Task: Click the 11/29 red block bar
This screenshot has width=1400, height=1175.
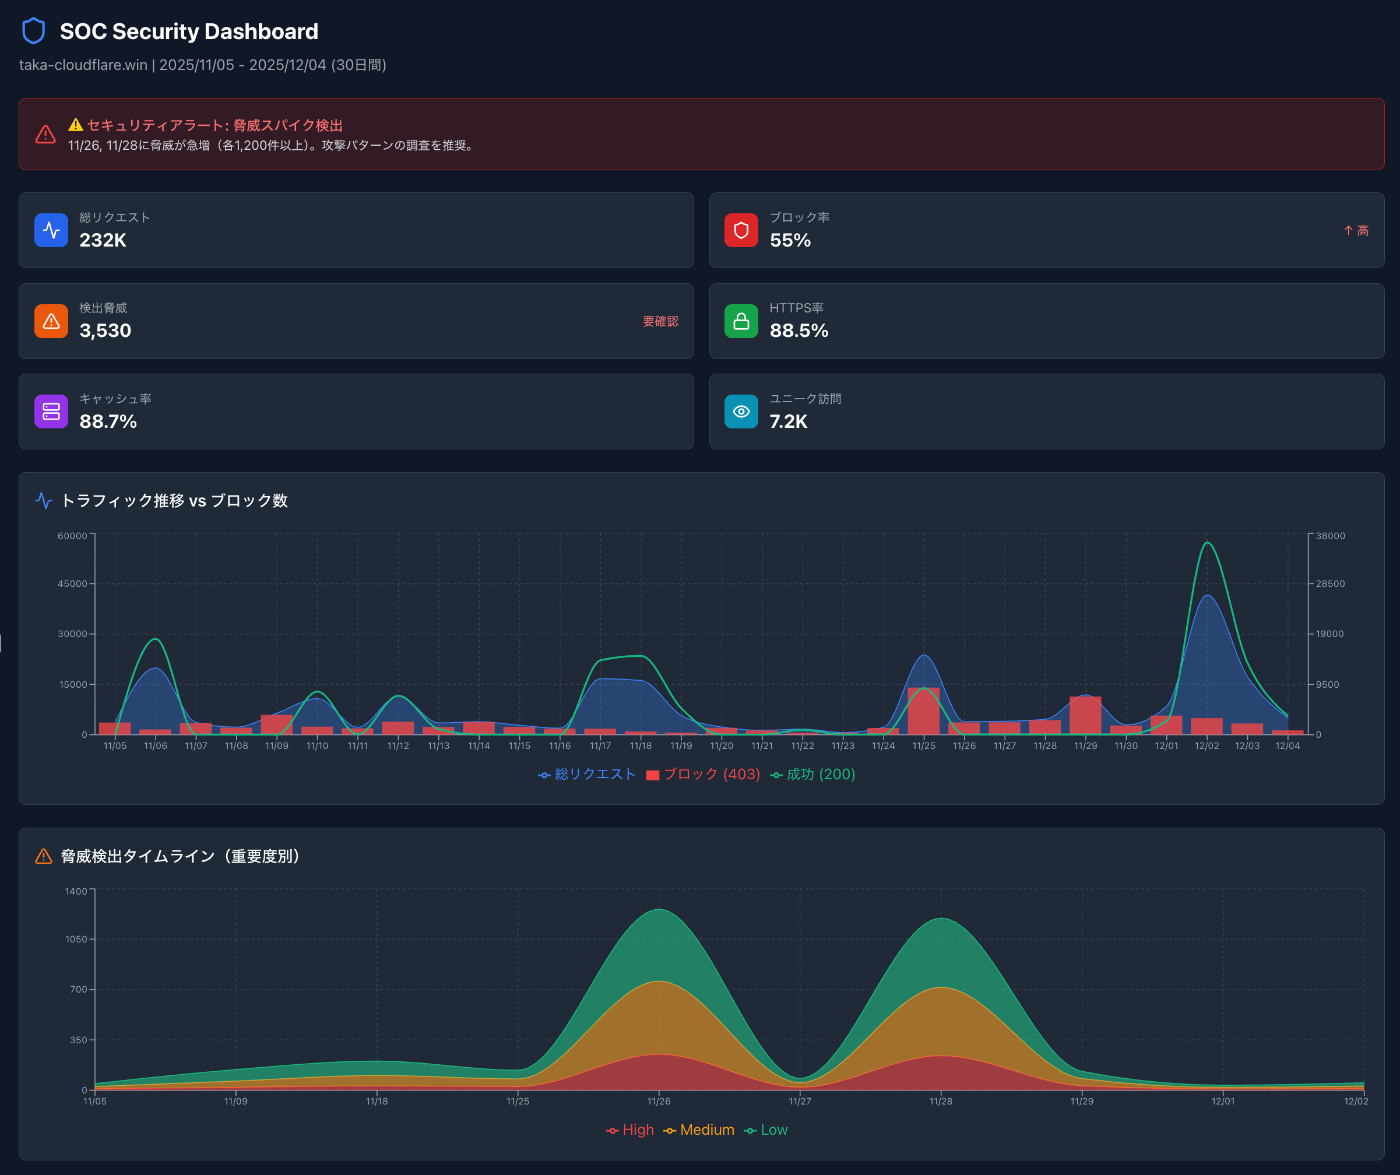Action: [1085, 715]
